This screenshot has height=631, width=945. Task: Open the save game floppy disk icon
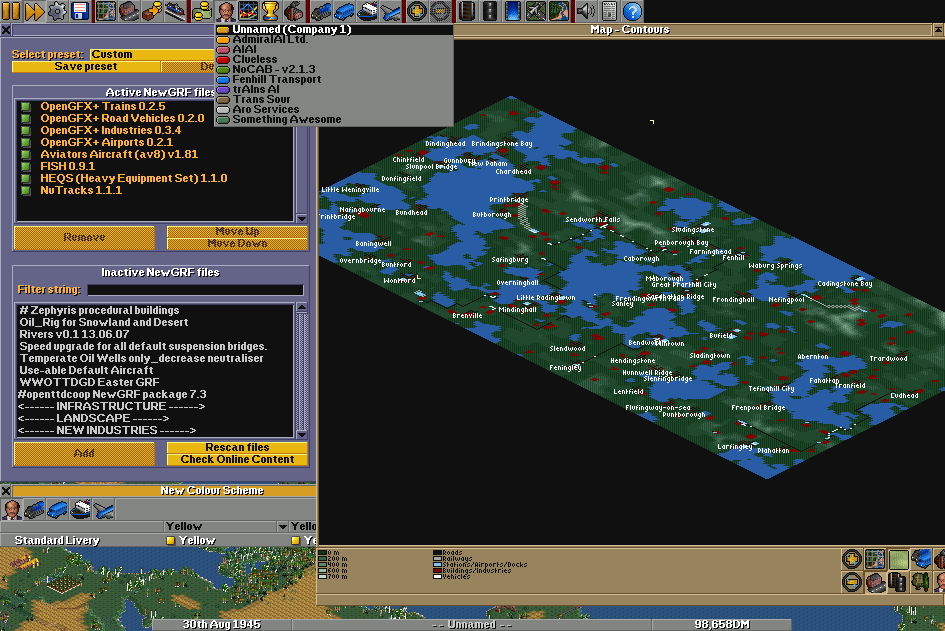(80, 11)
